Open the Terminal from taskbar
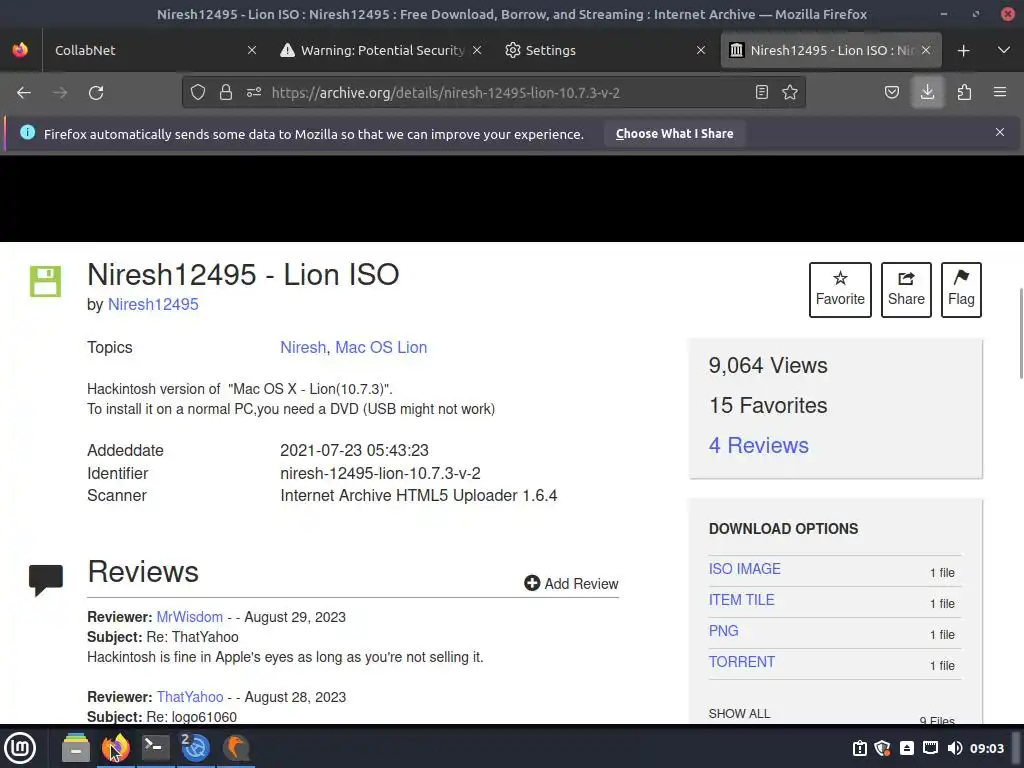 tap(155, 747)
